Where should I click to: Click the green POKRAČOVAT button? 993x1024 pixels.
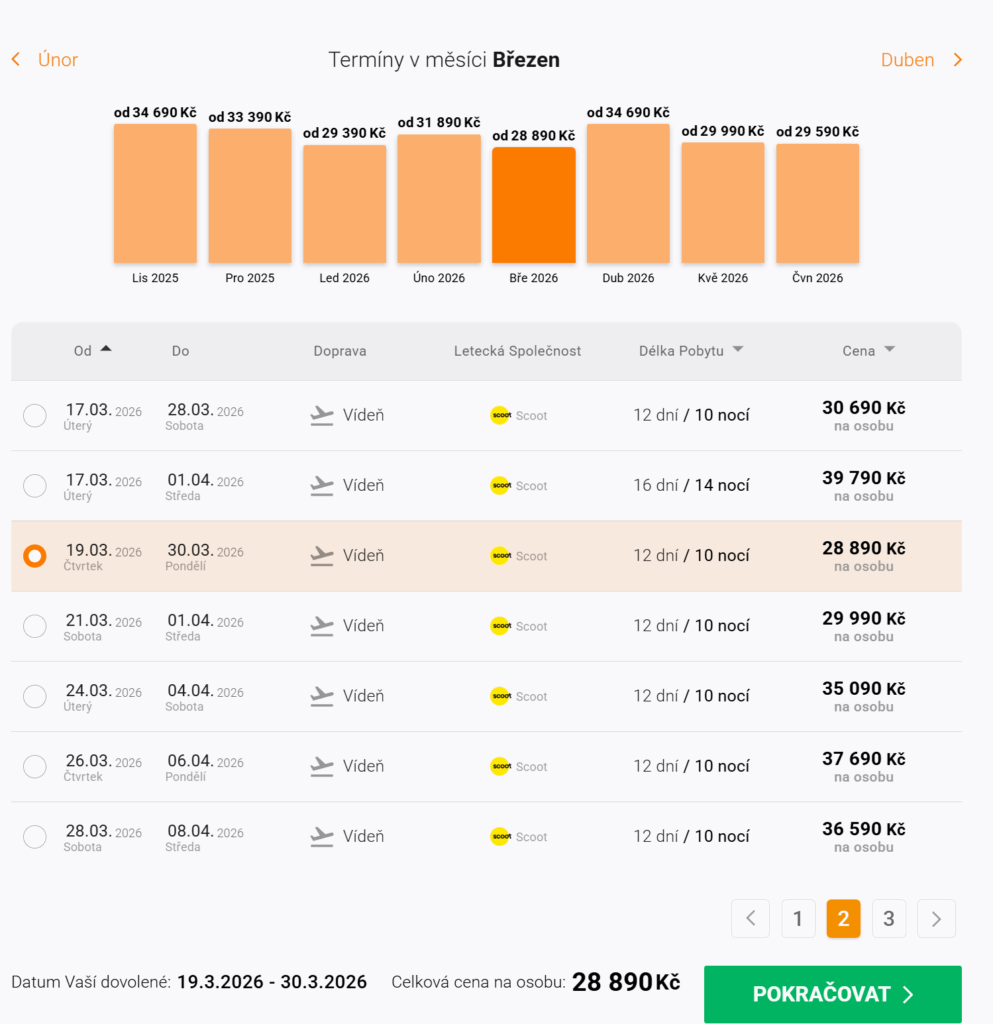tap(832, 994)
